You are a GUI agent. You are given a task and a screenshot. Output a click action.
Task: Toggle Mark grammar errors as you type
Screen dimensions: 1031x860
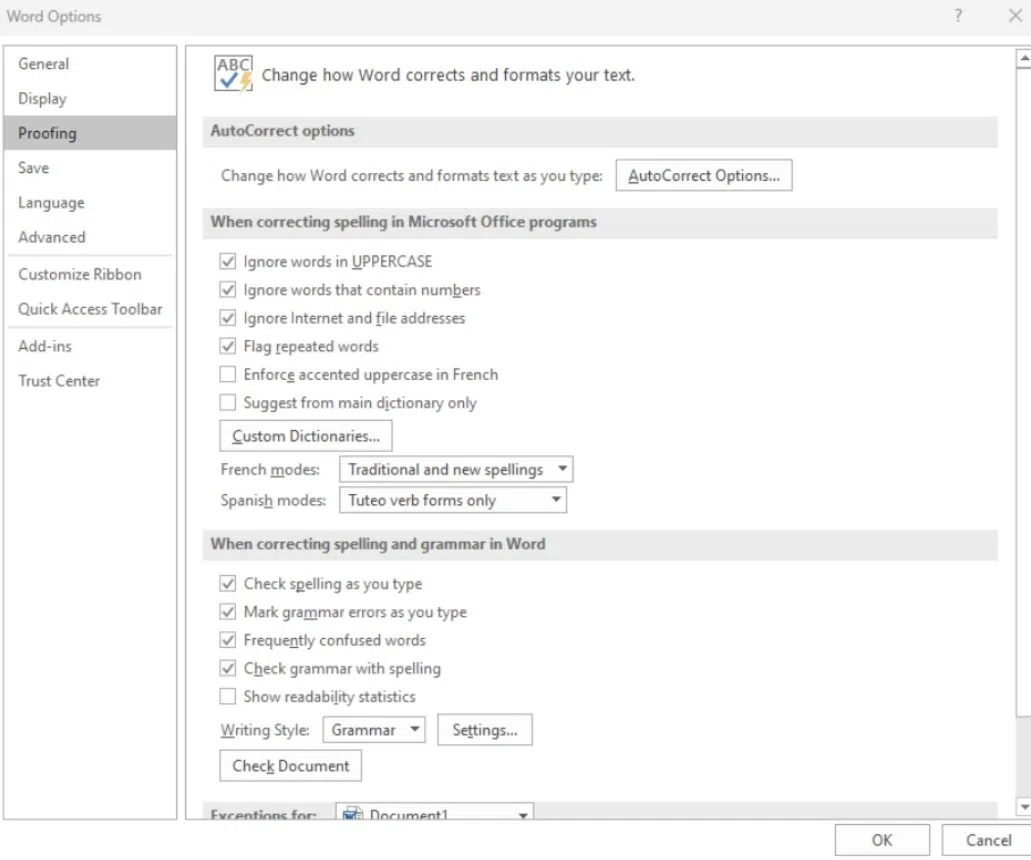click(x=228, y=611)
